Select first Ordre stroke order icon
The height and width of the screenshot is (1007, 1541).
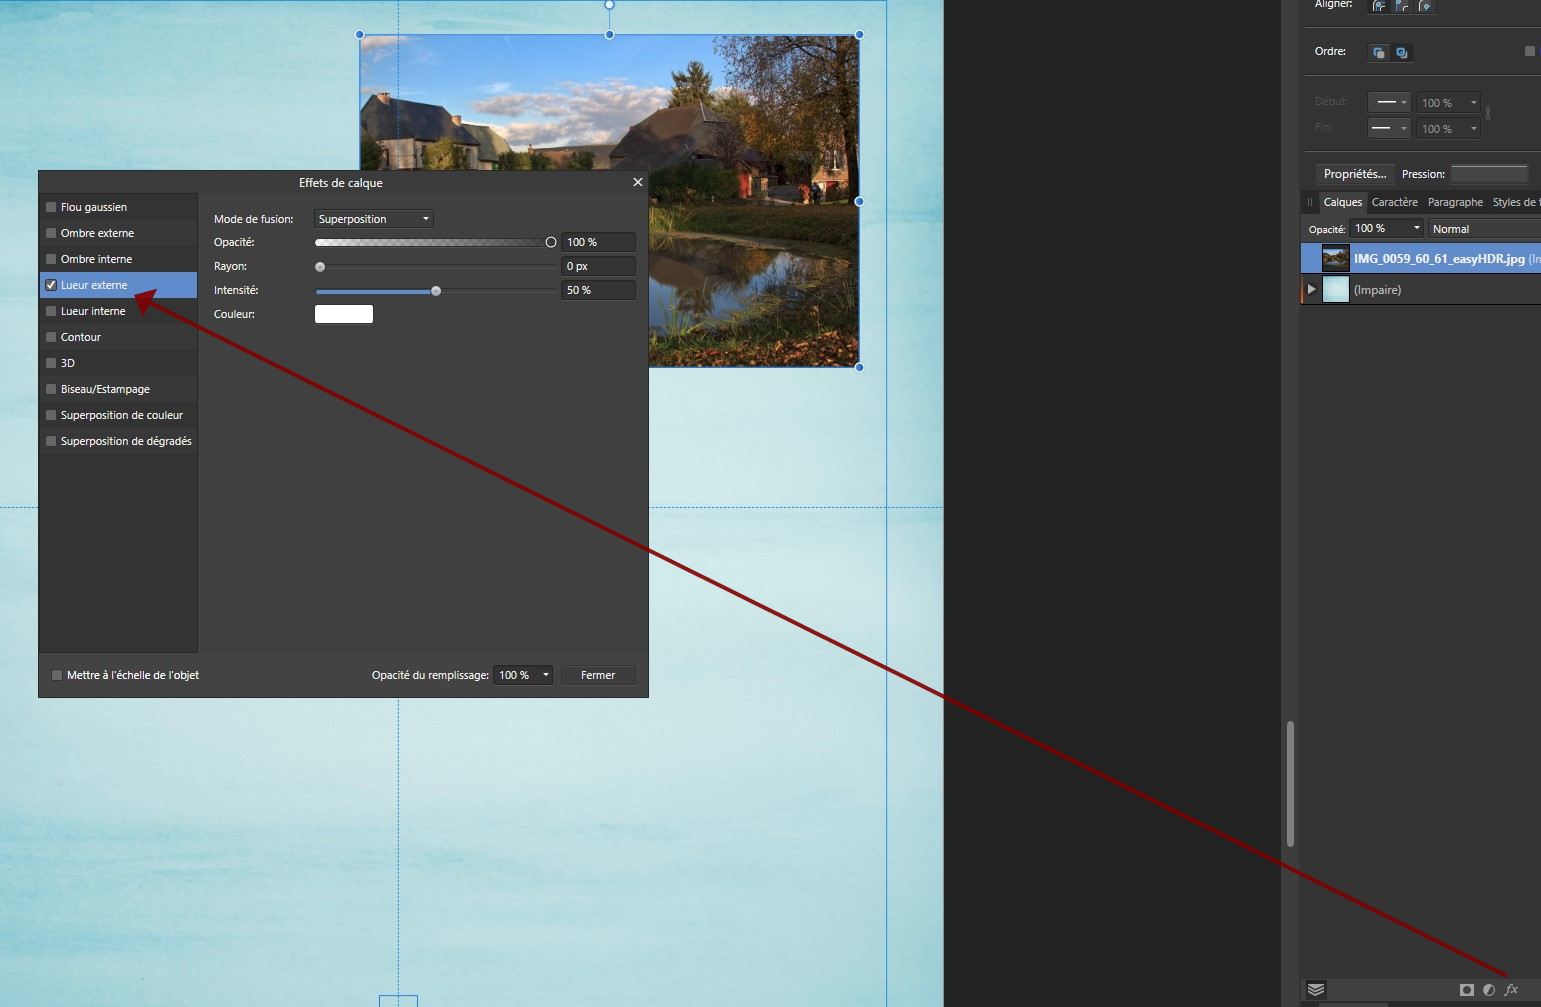tap(1379, 52)
